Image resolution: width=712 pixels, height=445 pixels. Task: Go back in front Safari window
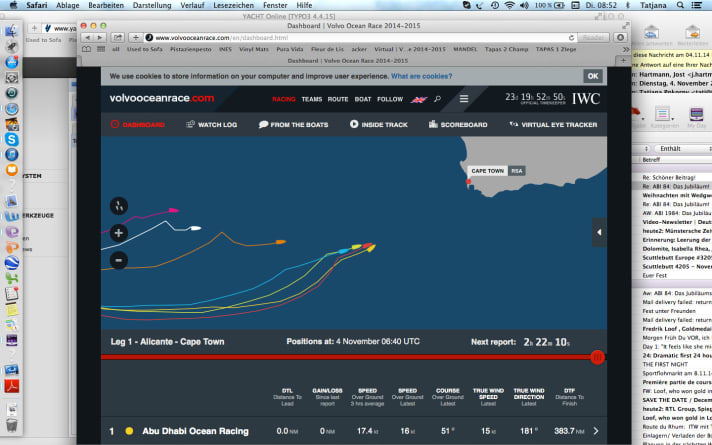[88, 38]
